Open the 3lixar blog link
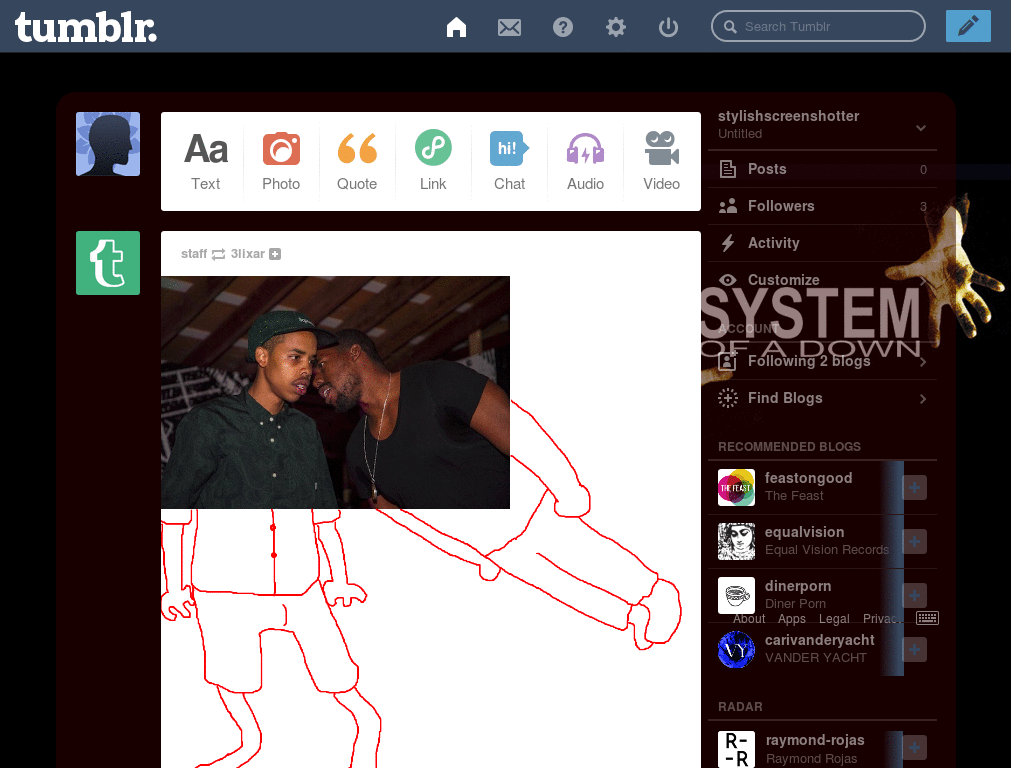The width and height of the screenshot is (1024, 768). (x=248, y=254)
